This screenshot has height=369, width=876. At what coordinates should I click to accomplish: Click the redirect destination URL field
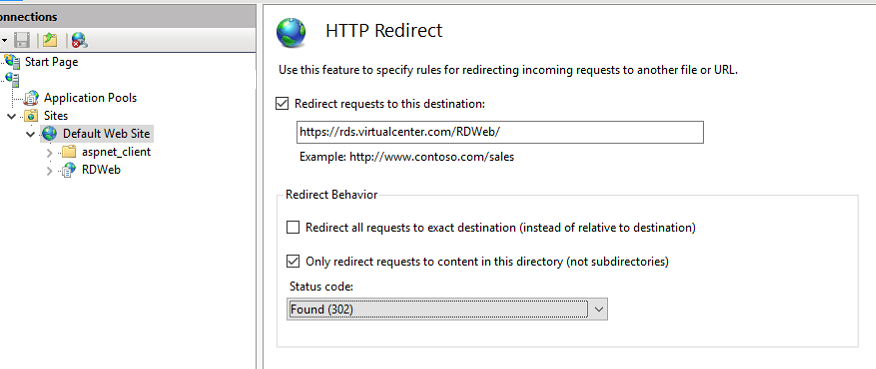(500, 132)
